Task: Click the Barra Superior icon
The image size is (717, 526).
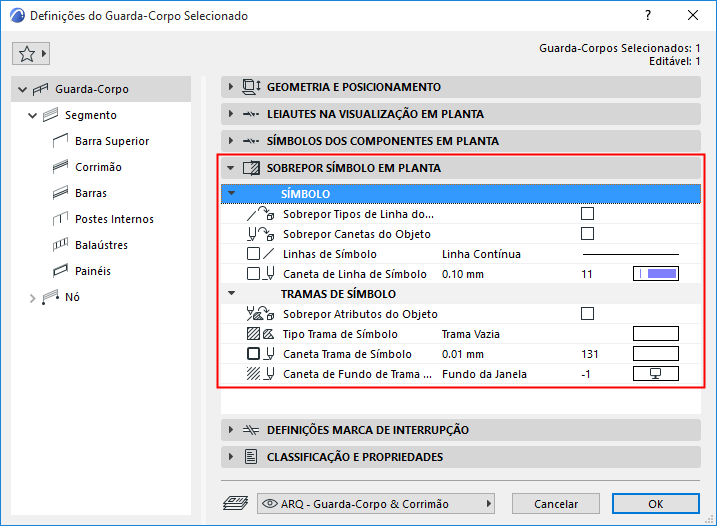Action: click(60, 141)
